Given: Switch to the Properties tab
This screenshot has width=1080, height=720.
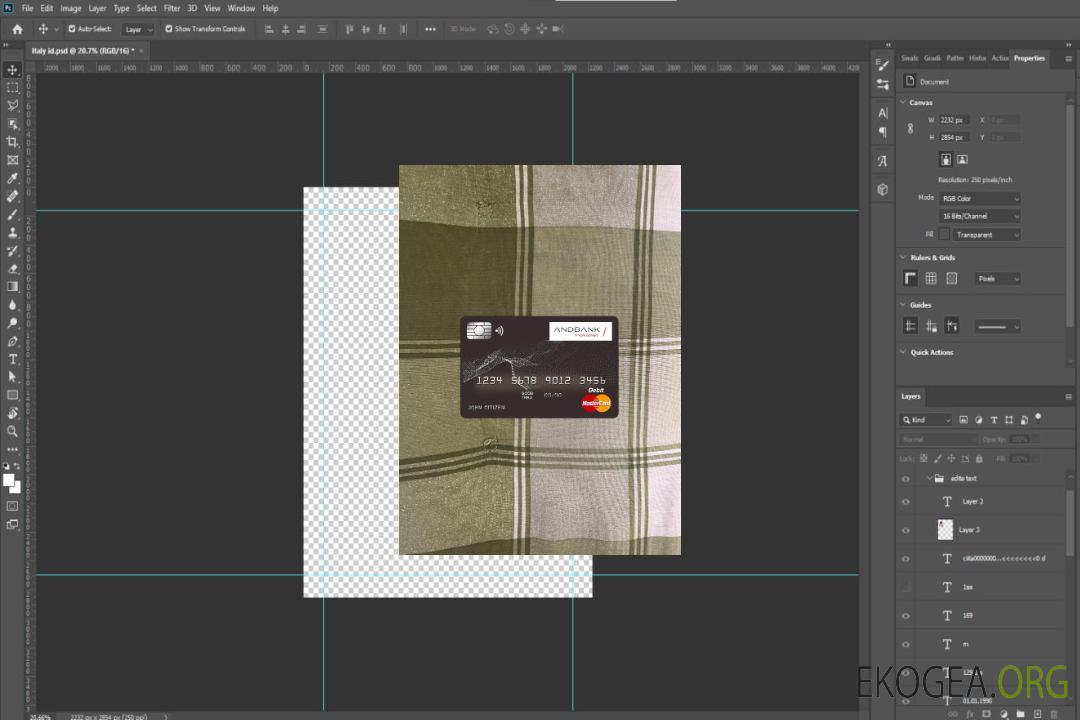Looking at the screenshot, I should (1029, 59).
